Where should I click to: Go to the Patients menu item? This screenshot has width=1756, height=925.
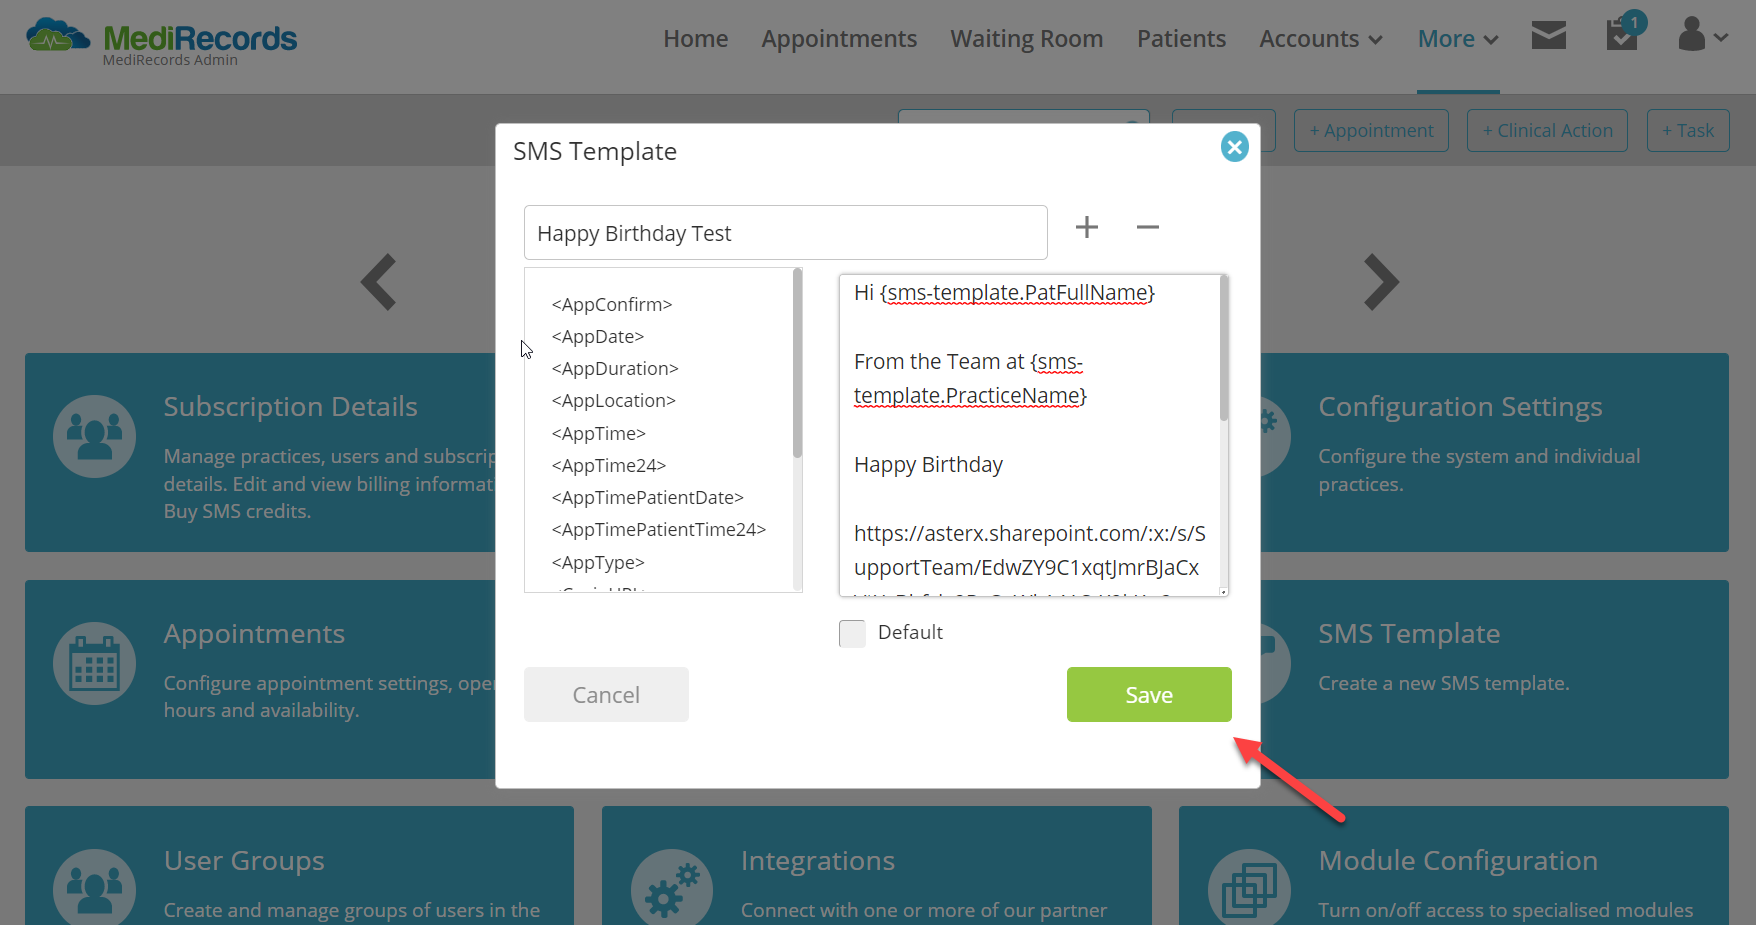[1181, 39]
